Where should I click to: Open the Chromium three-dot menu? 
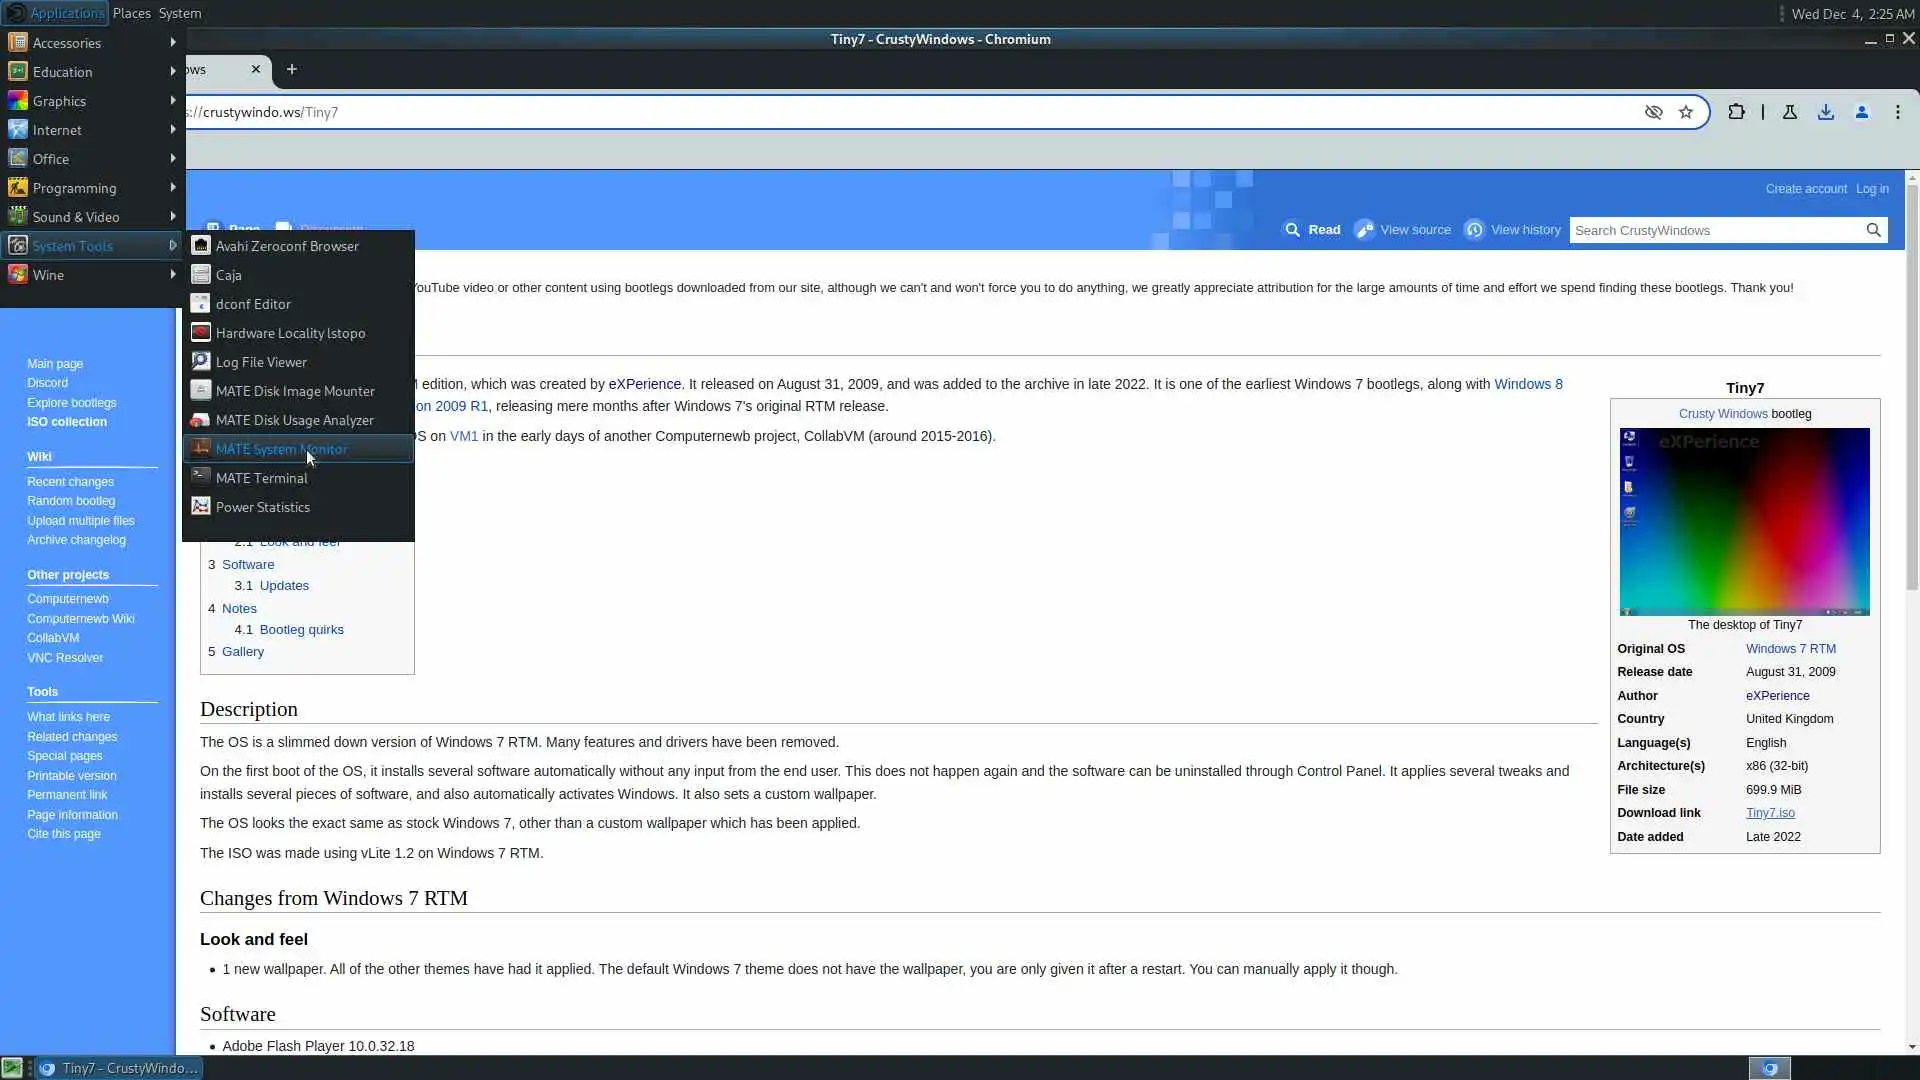(1898, 112)
